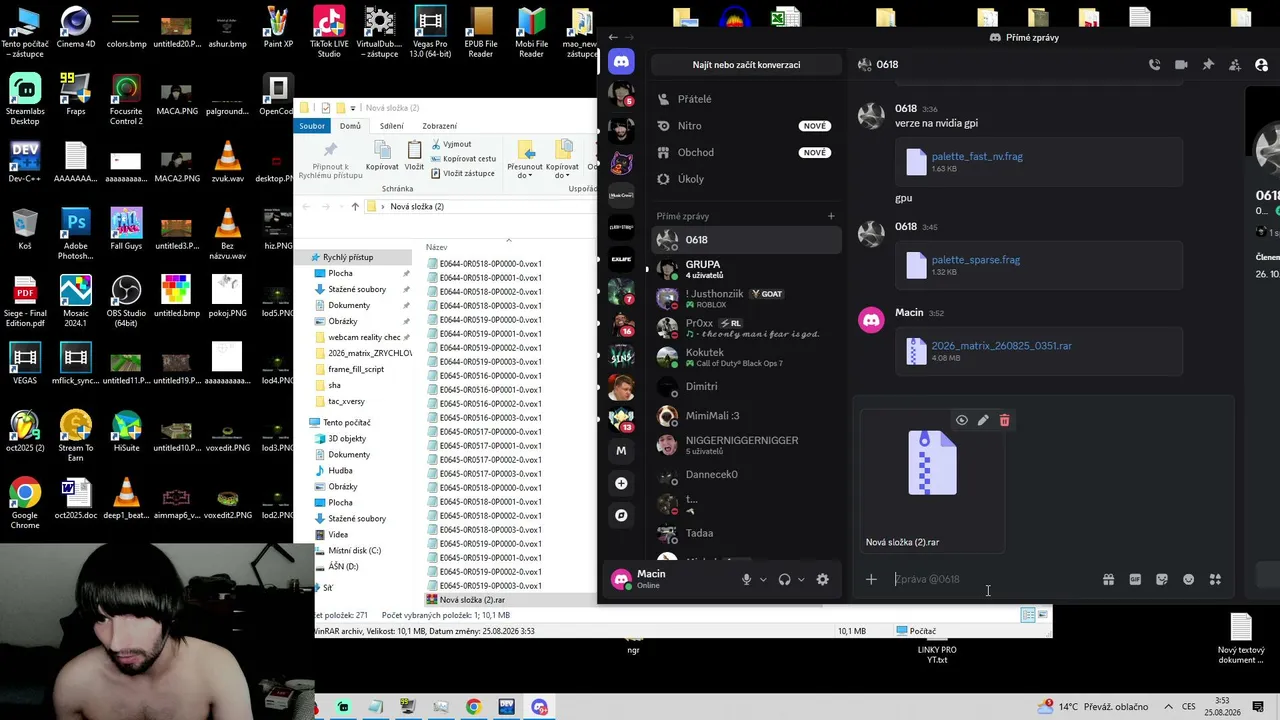The image size is (1280, 720).
Task: Create a new direct message with plus
Action: 831,216
